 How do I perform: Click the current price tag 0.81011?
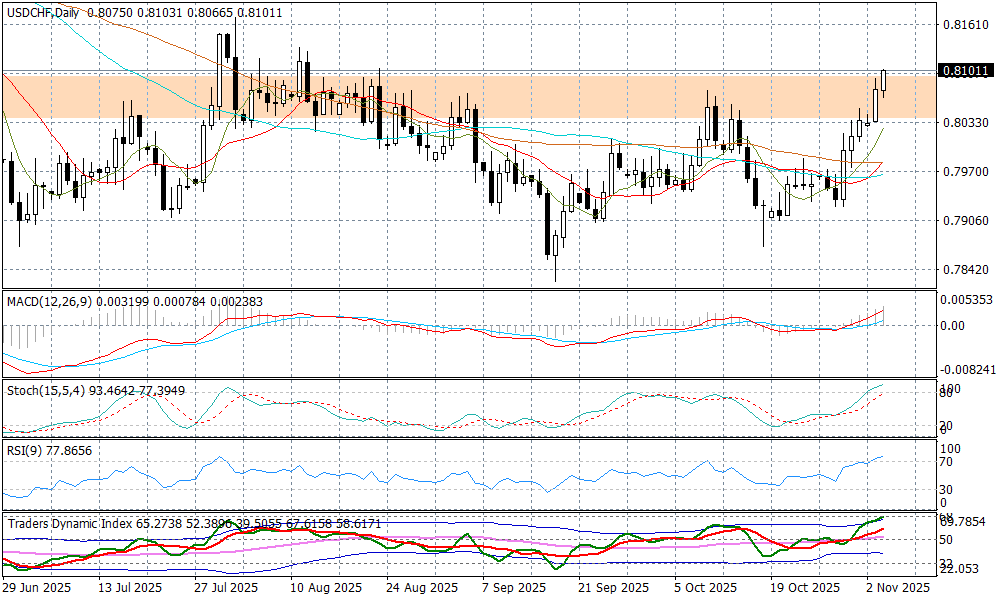pos(966,71)
